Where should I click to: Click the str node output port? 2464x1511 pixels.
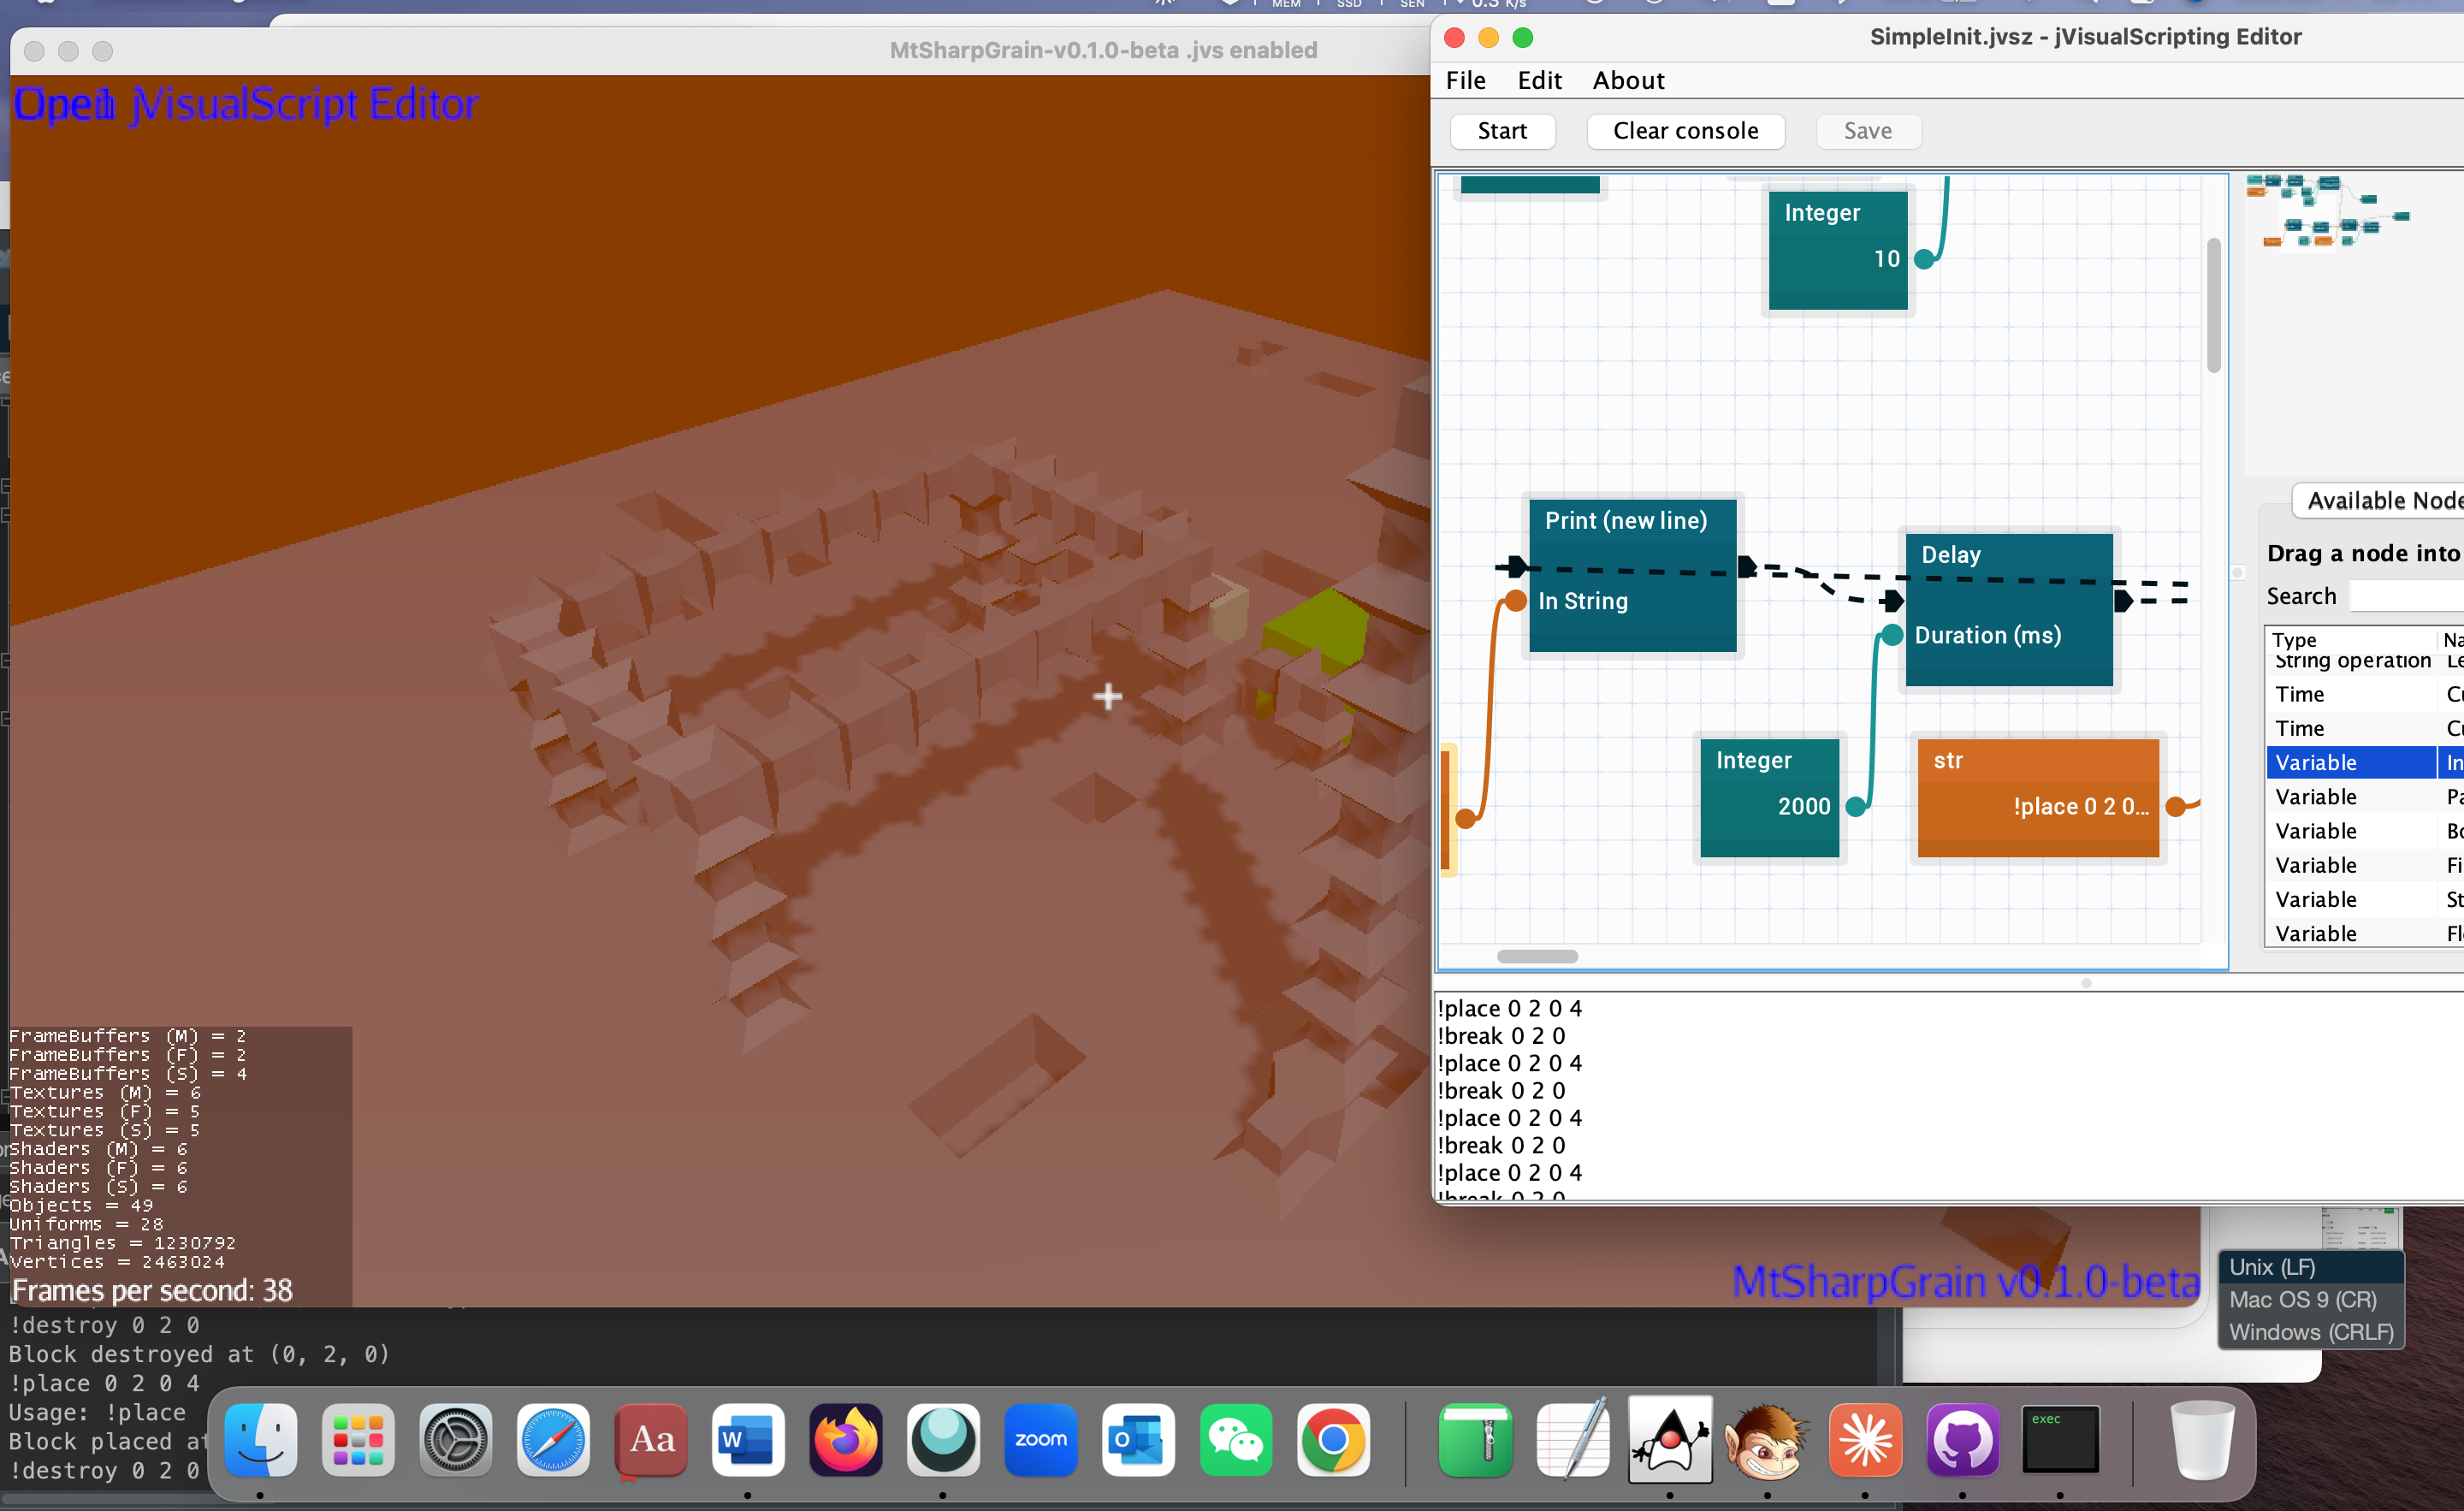2174,806
